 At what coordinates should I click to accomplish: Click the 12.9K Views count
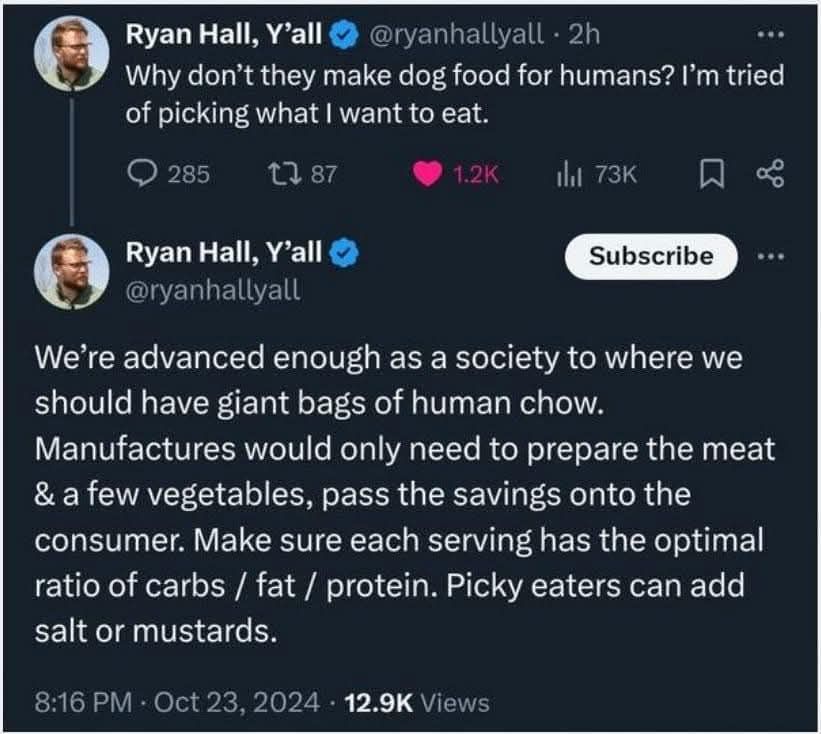(x=414, y=702)
